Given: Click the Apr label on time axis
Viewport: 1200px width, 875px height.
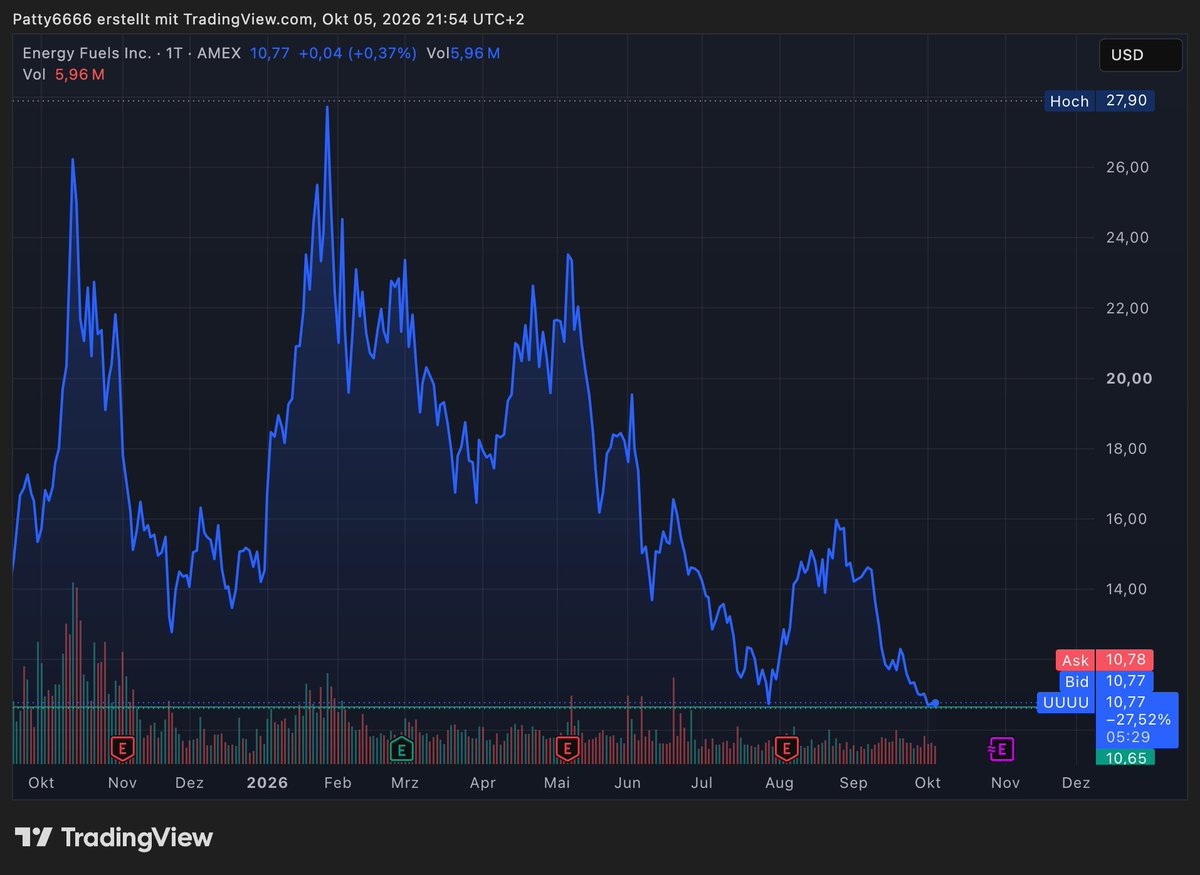Looking at the screenshot, I should pyautogui.click(x=483, y=783).
